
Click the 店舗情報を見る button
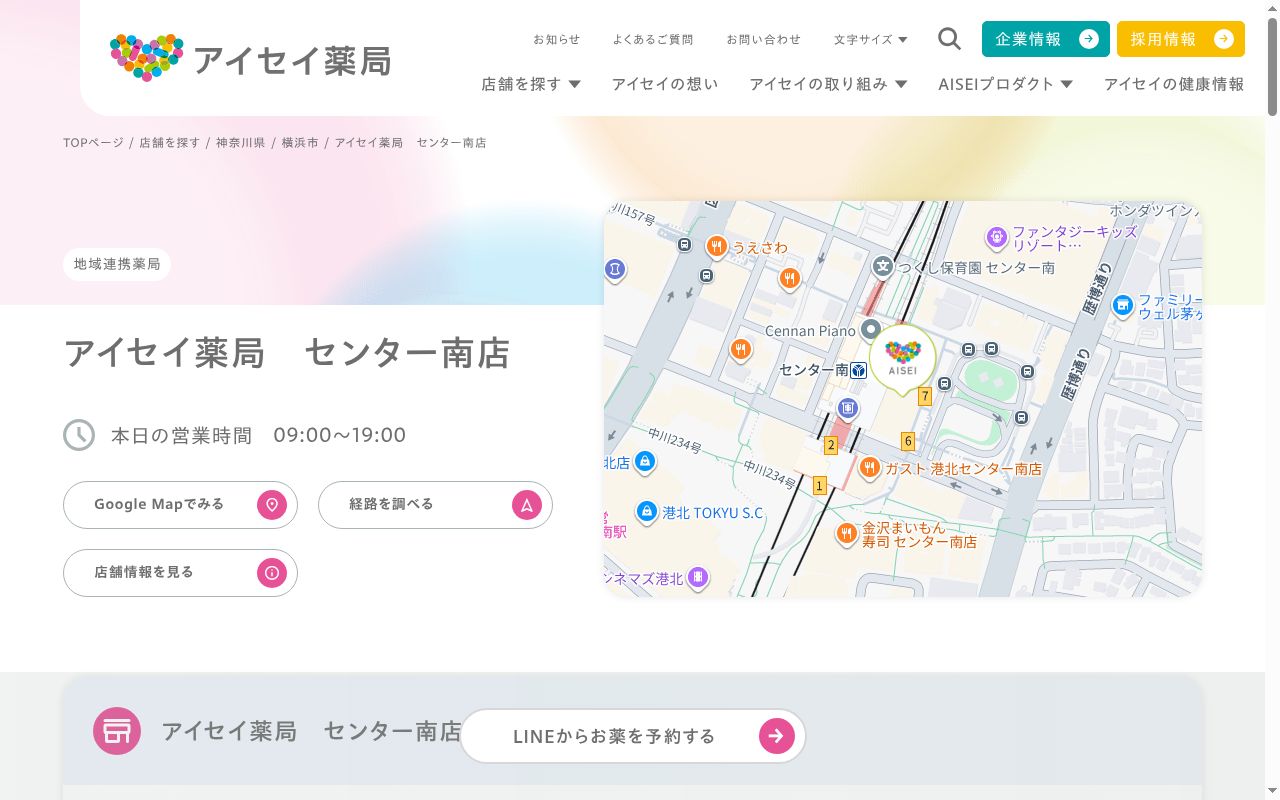pyautogui.click(x=180, y=573)
